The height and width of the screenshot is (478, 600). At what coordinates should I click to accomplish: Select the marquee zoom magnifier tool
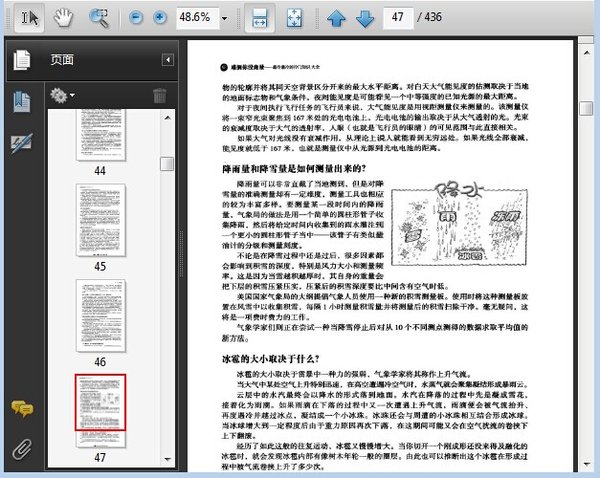pos(99,18)
